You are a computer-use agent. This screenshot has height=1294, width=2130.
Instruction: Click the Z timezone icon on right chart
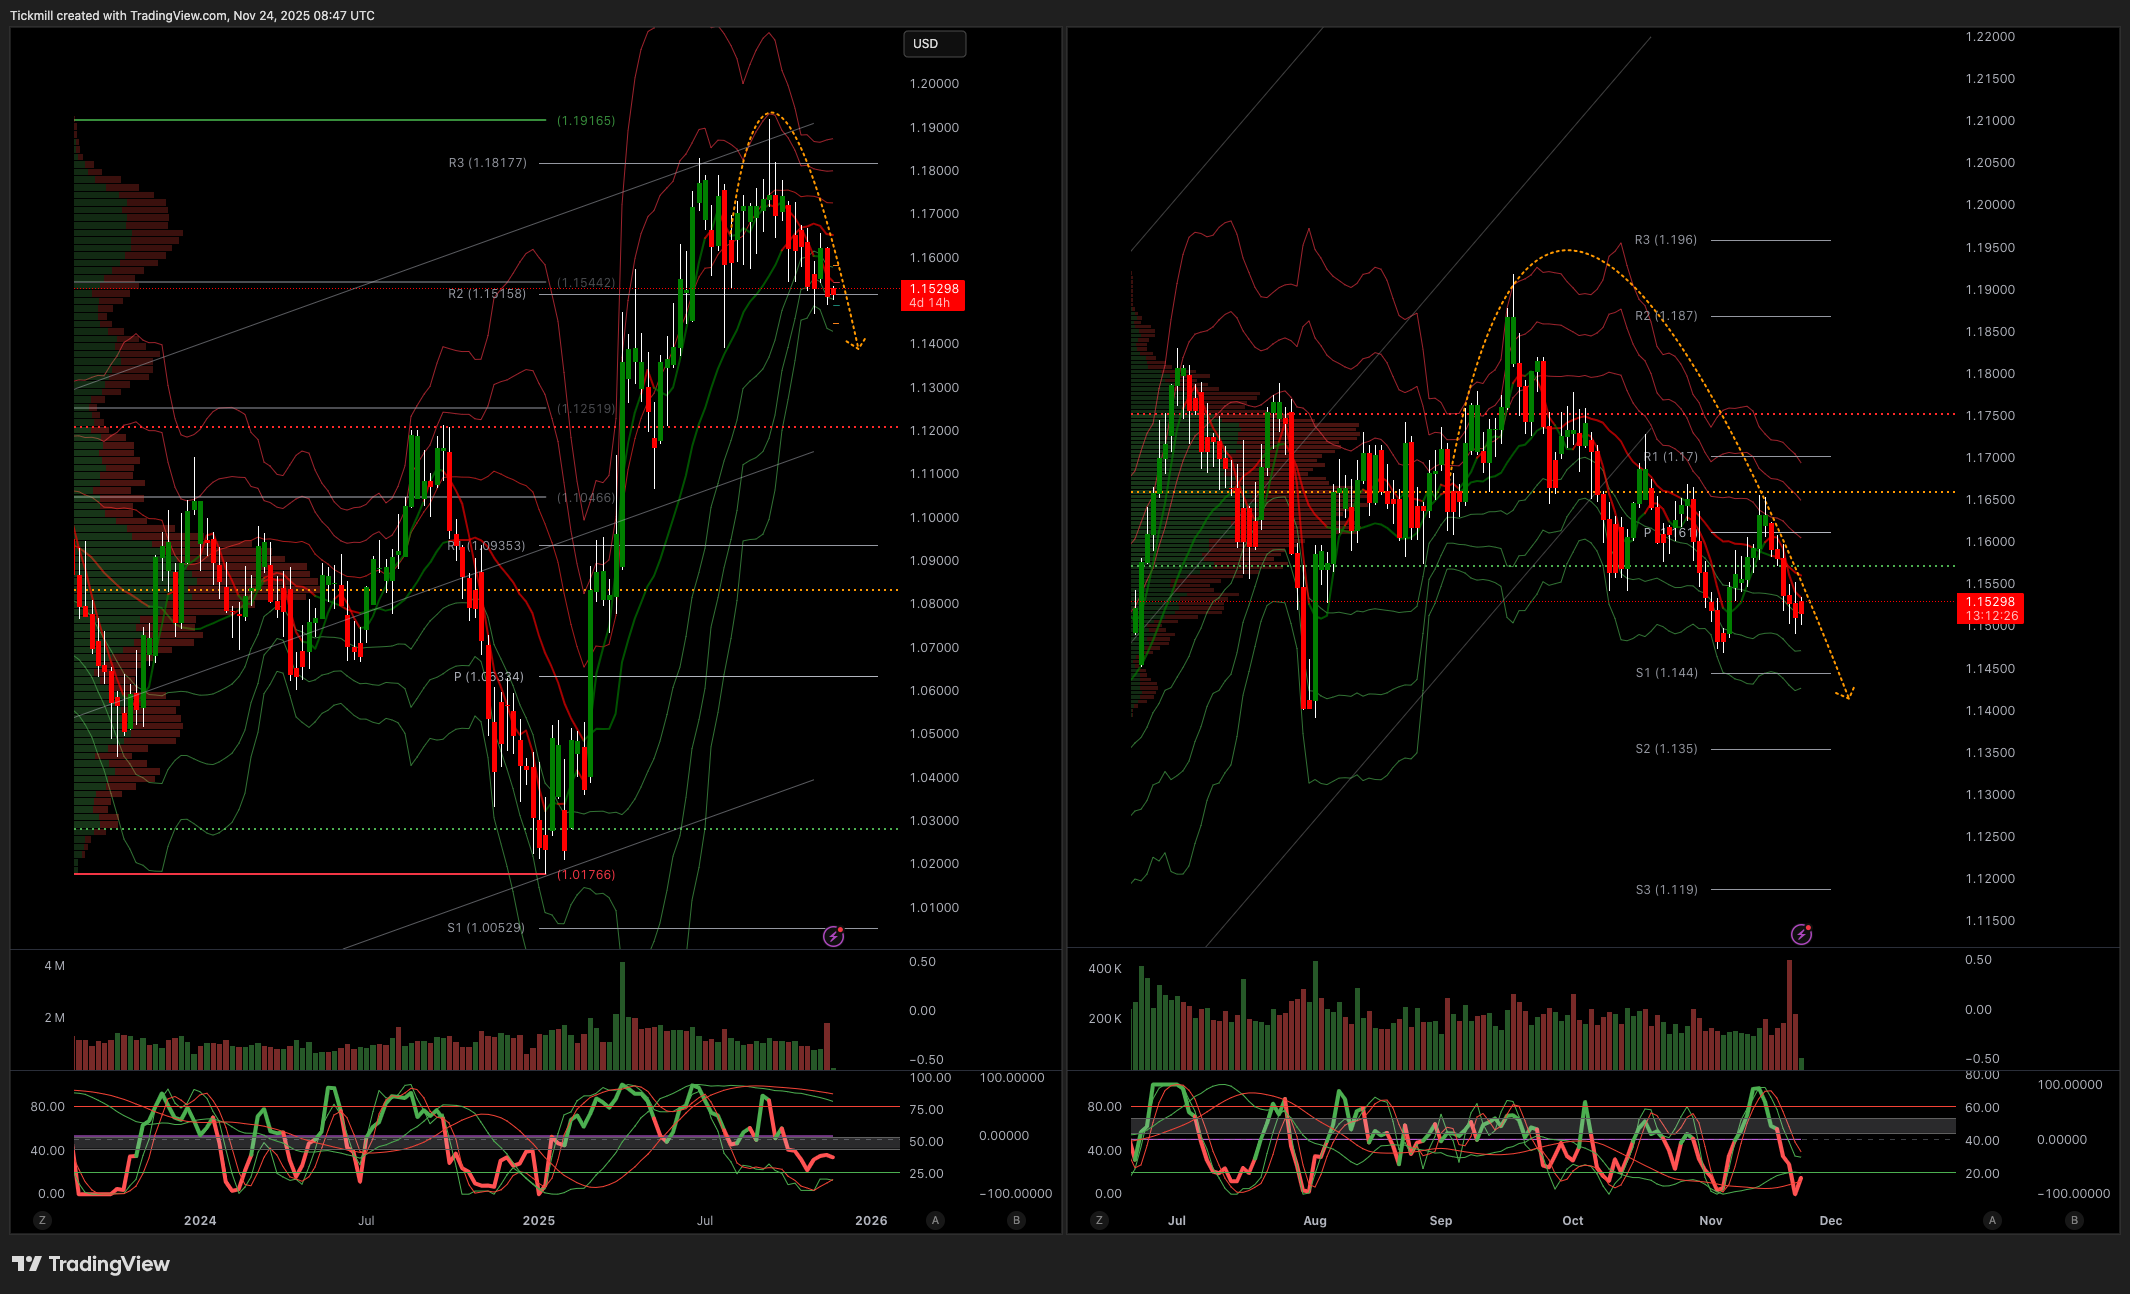coord(1099,1220)
